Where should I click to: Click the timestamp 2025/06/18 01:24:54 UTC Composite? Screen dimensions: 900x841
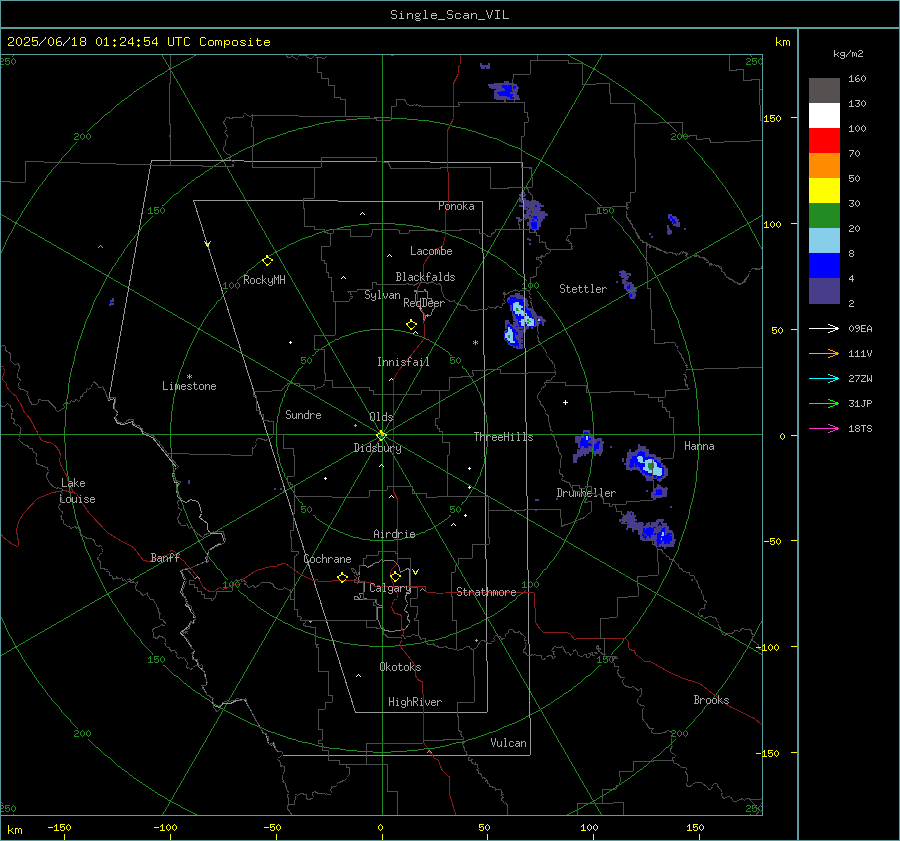click(139, 42)
